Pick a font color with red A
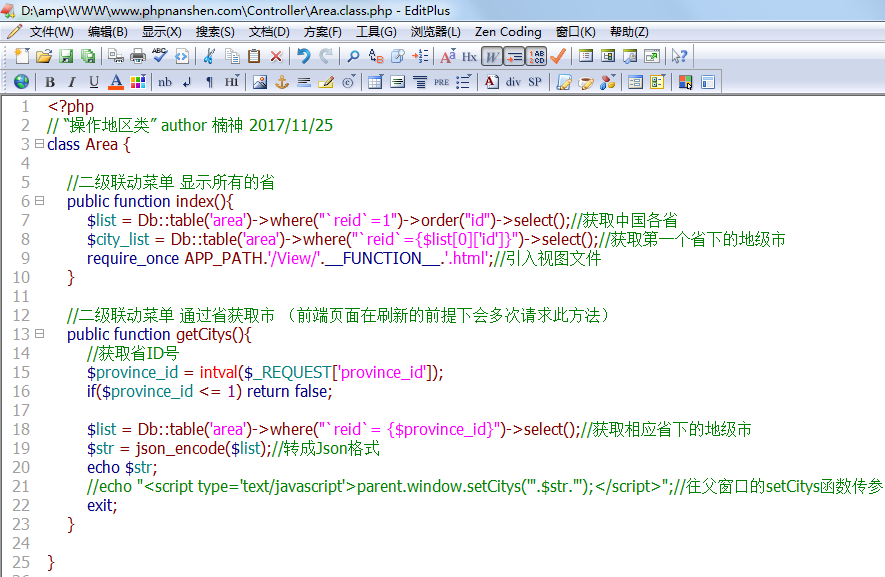 tap(116, 82)
